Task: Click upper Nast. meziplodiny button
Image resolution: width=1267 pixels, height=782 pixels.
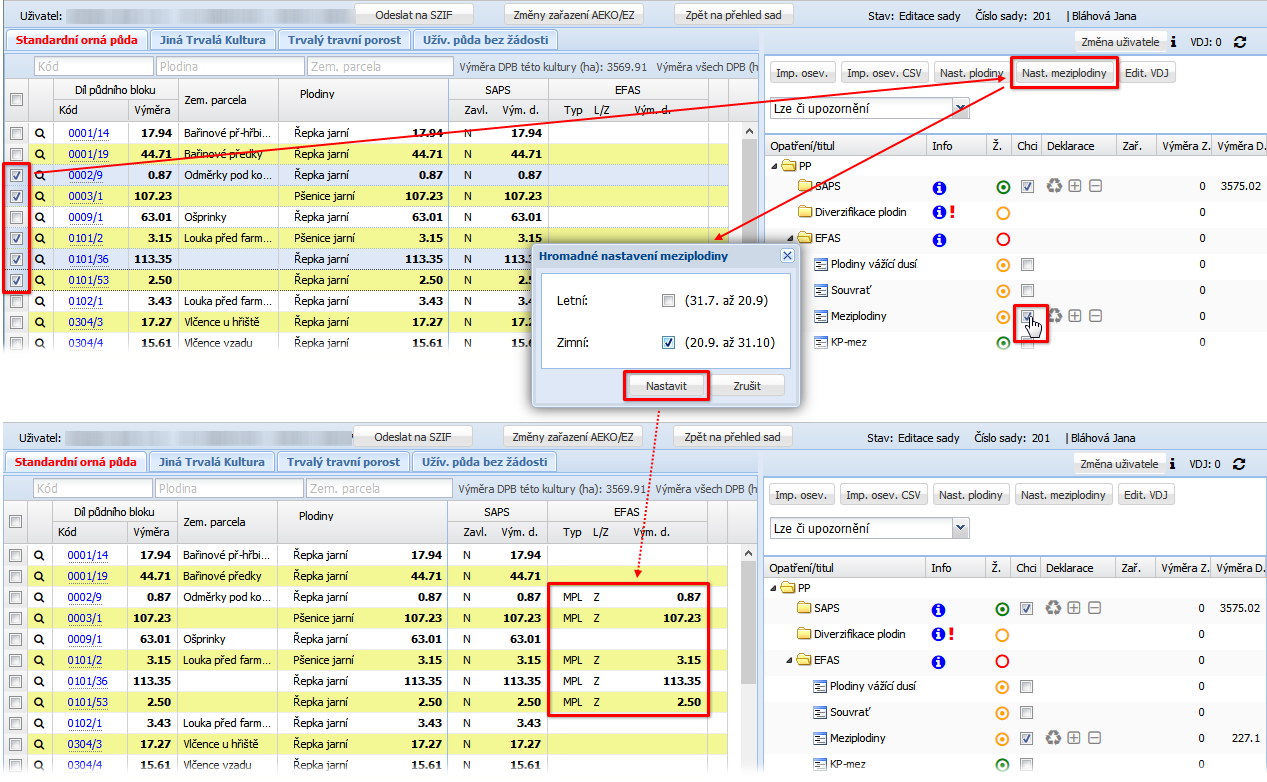Action: point(1064,73)
